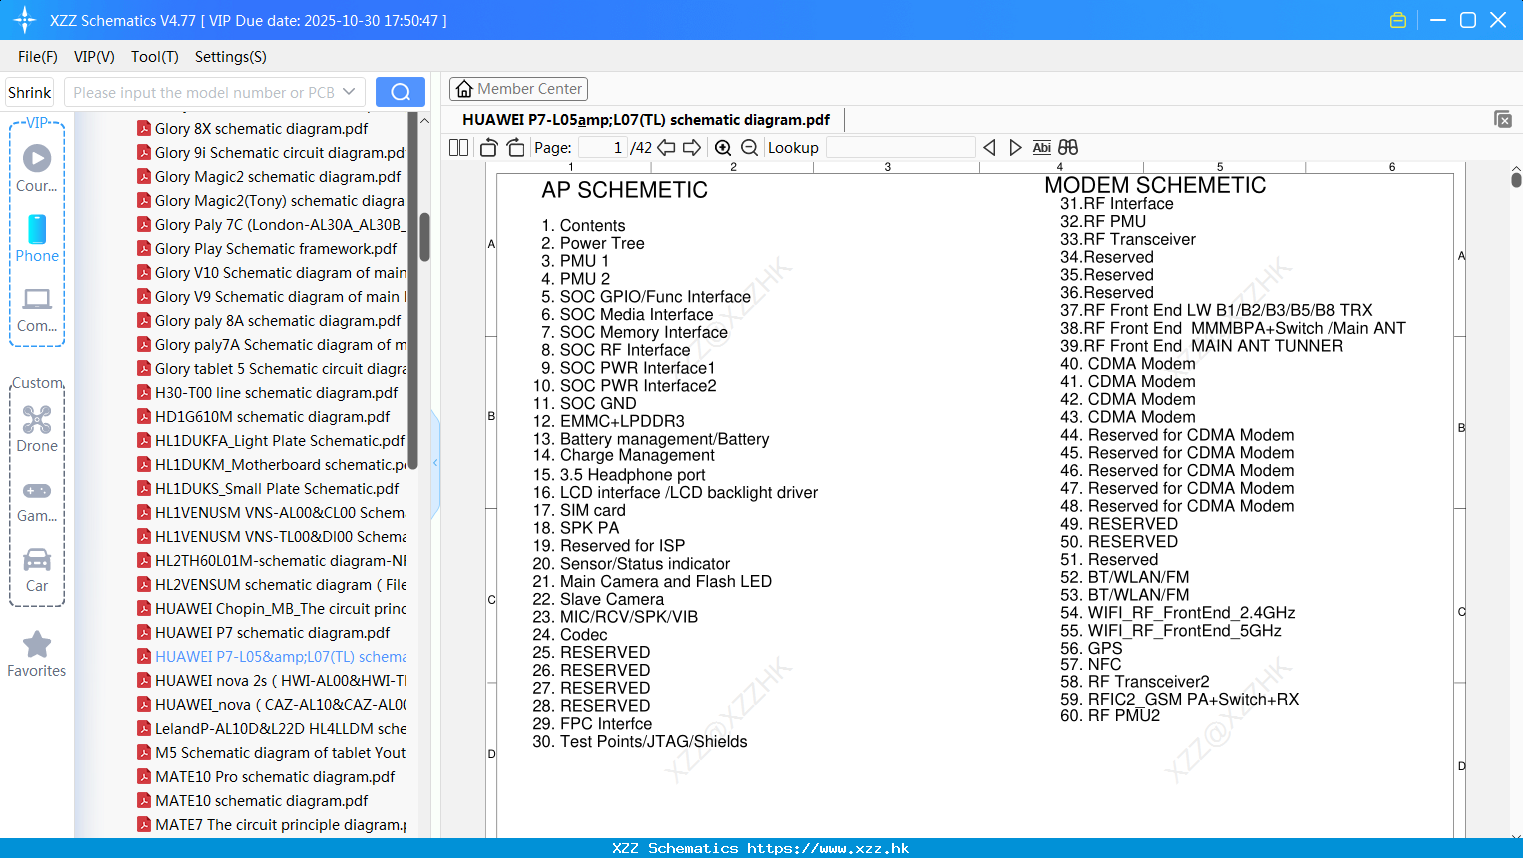Click the page number input field
1523x858 pixels.
[x=602, y=148]
